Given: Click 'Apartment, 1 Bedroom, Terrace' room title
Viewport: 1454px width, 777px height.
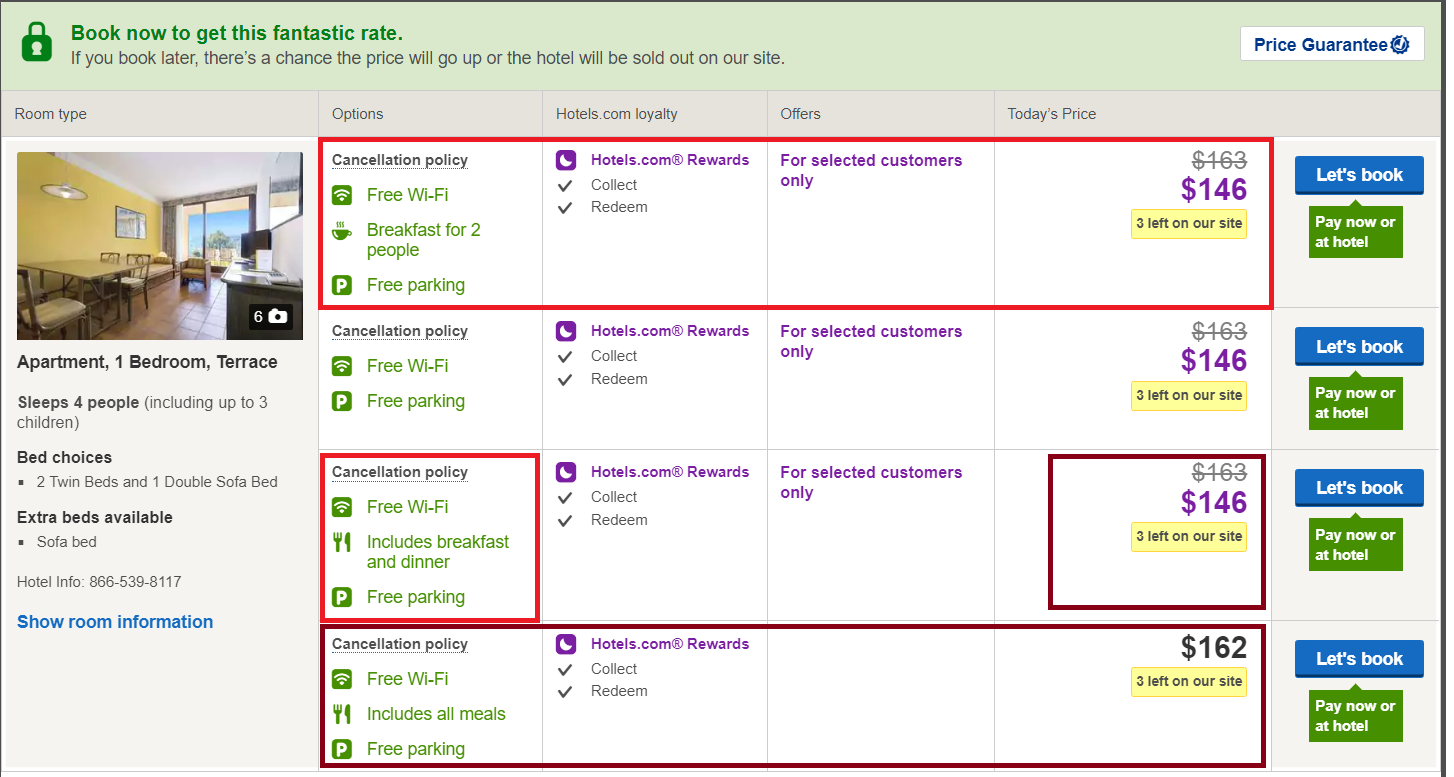Looking at the screenshot, I should [x=147, y=362].
